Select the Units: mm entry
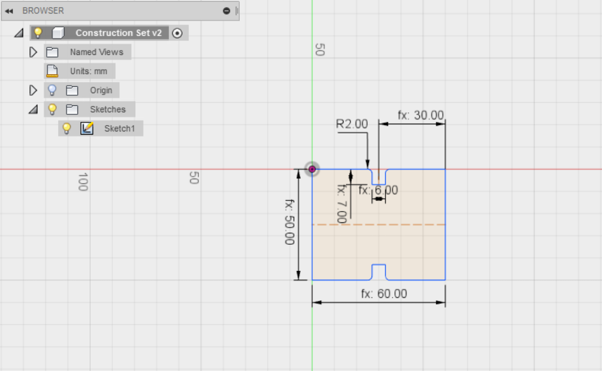The image size is (602, 371). pyautogui.click(x=88, y=71)
